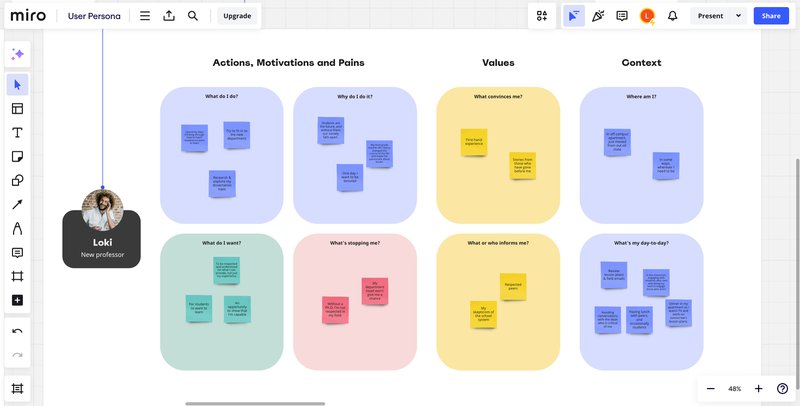Screen dimensions: 800x406
Task: Toggle the Reactions party popper icon
Action: [598, 16]
